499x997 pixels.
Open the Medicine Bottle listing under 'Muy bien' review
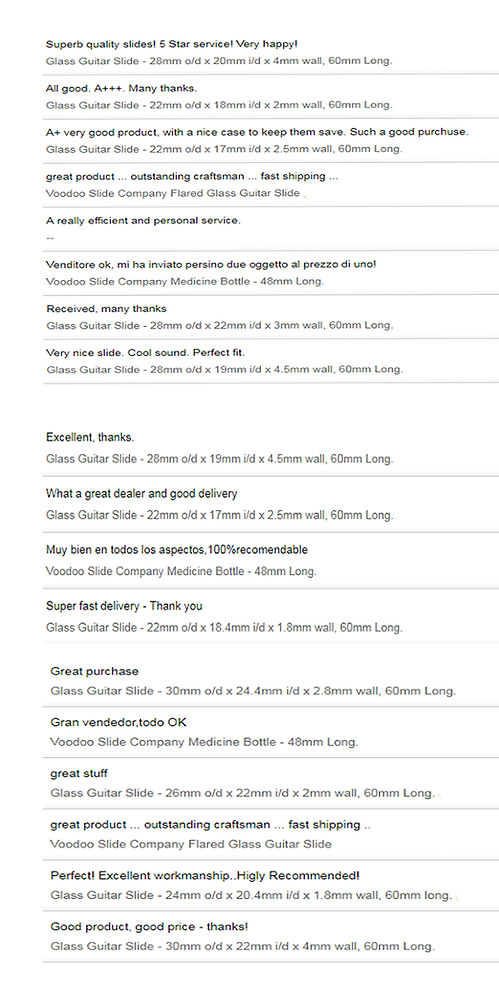pyautogui.click(x=181, y=571)
